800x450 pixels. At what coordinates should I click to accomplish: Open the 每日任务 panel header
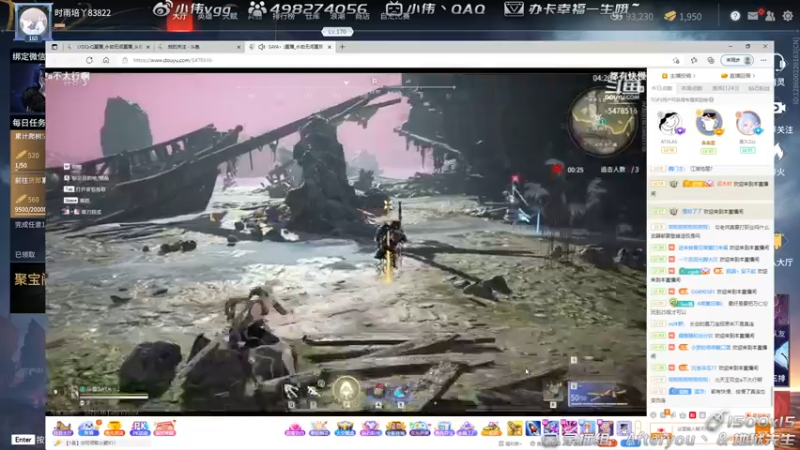[x=29, y=122]
